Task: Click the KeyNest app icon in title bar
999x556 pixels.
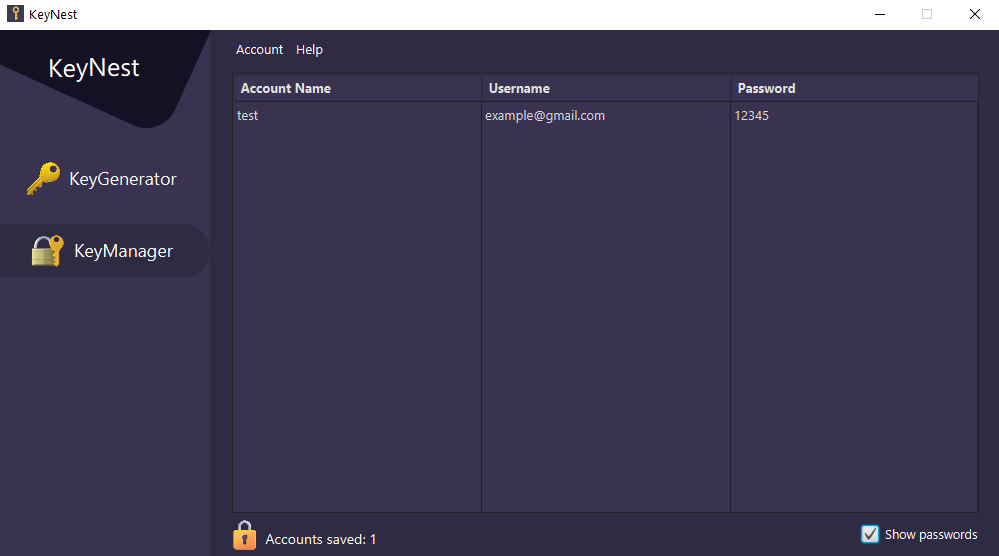Action: pos(15,14)
